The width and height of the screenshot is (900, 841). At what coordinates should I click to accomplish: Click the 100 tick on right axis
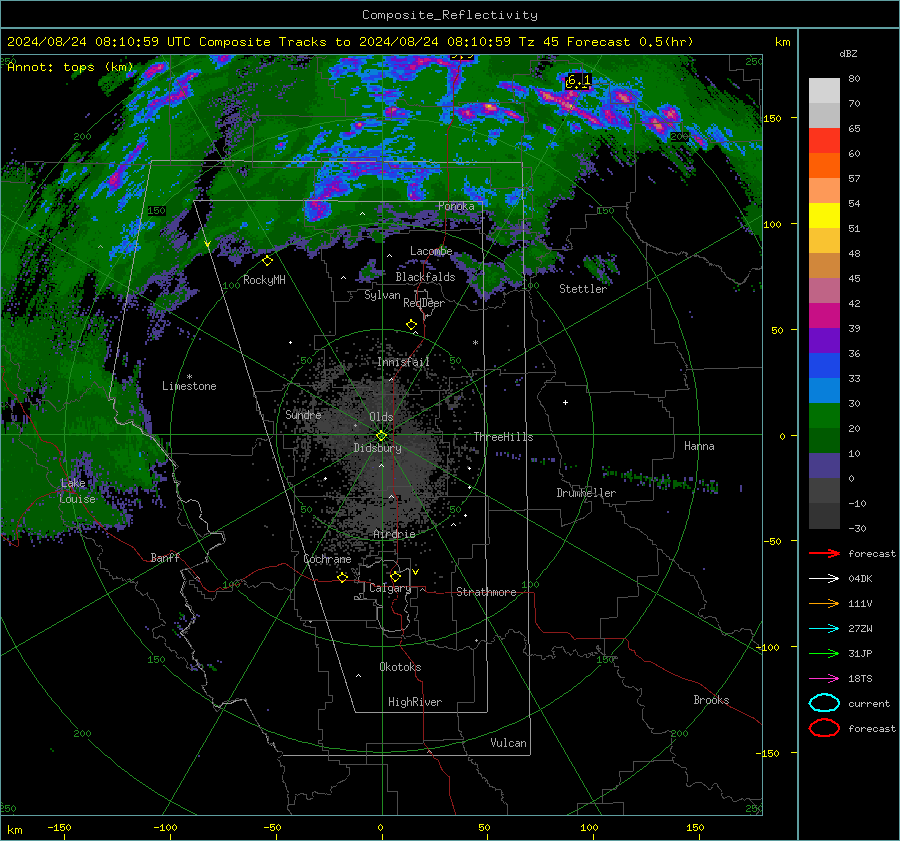[x=772, y=224]
